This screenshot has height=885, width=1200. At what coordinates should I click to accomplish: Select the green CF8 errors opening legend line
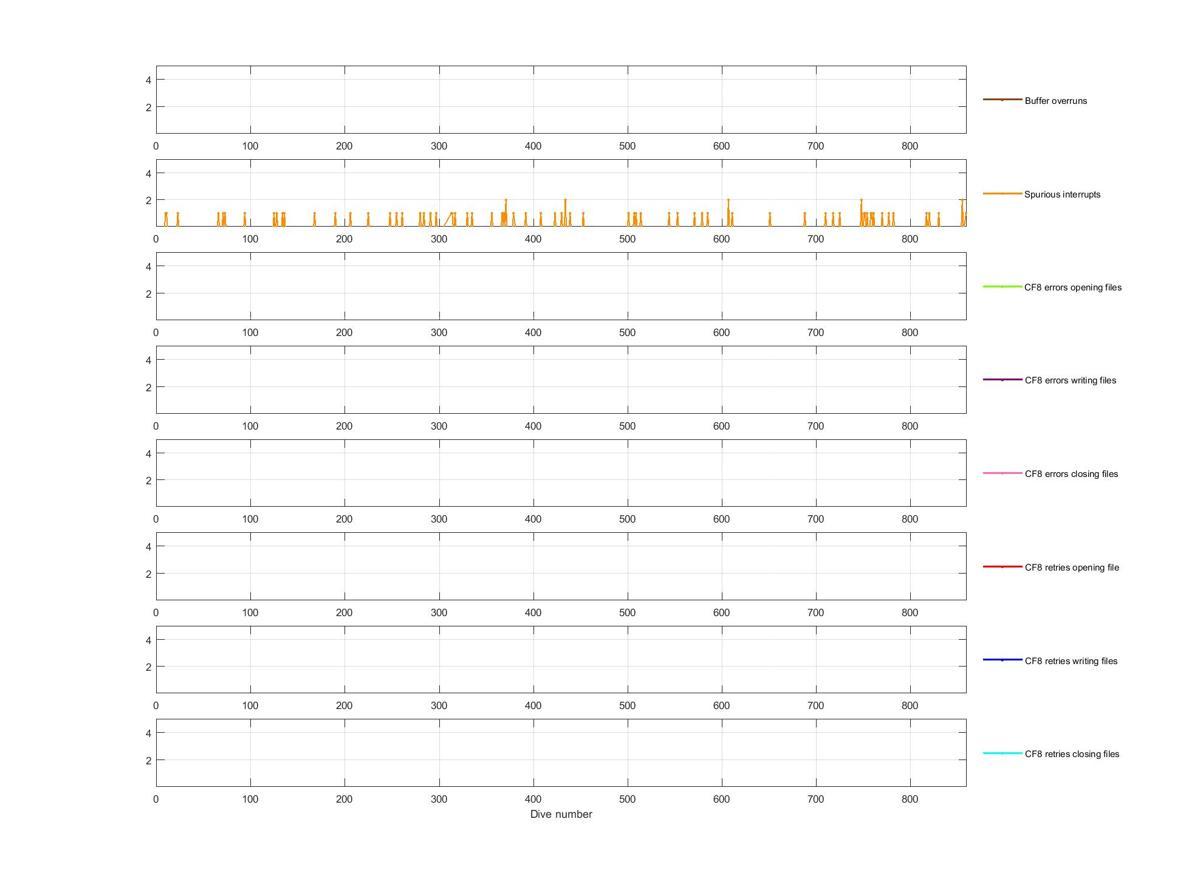click(x=1002, y=287)
